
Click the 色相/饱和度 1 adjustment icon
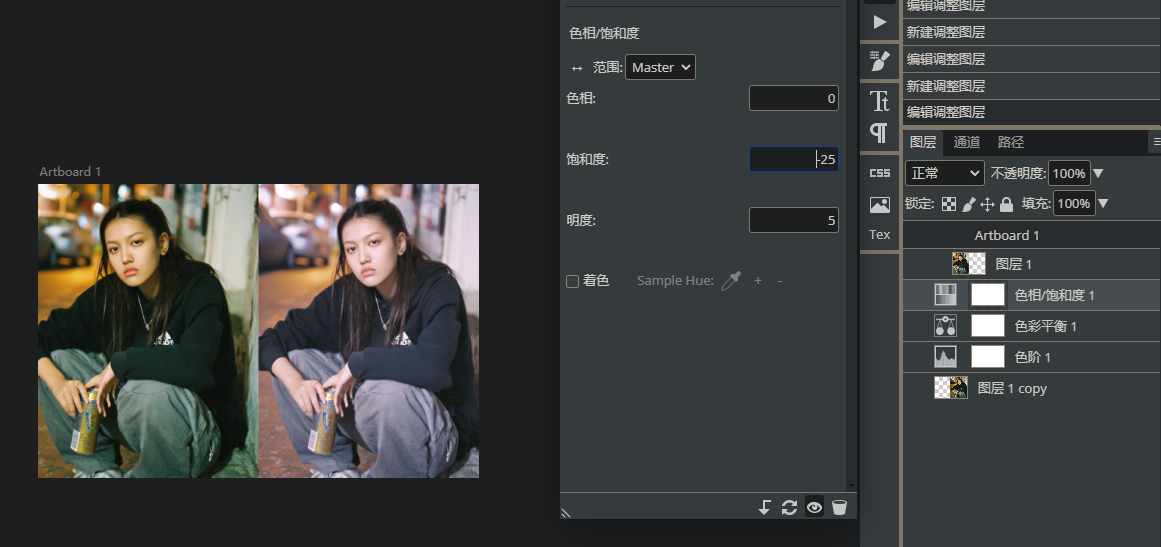pyautogui.click(x=946, y=295)
